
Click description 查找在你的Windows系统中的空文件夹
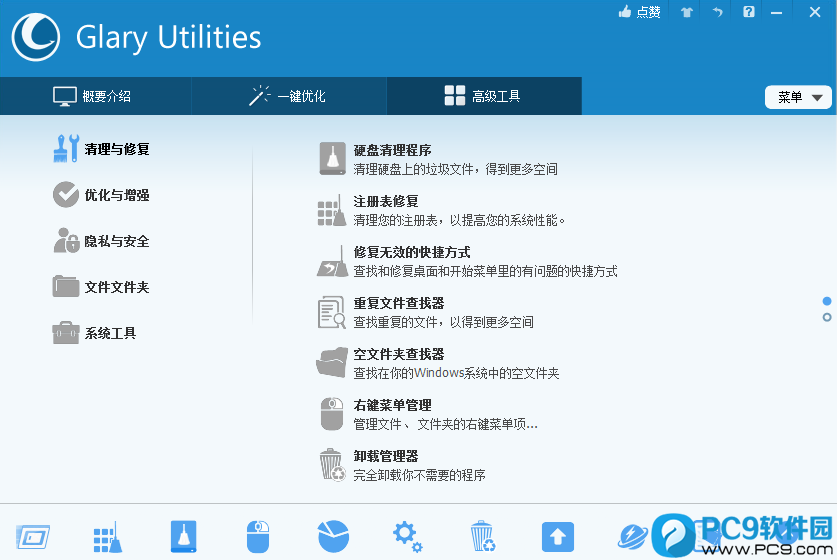(x=456, y=373)
